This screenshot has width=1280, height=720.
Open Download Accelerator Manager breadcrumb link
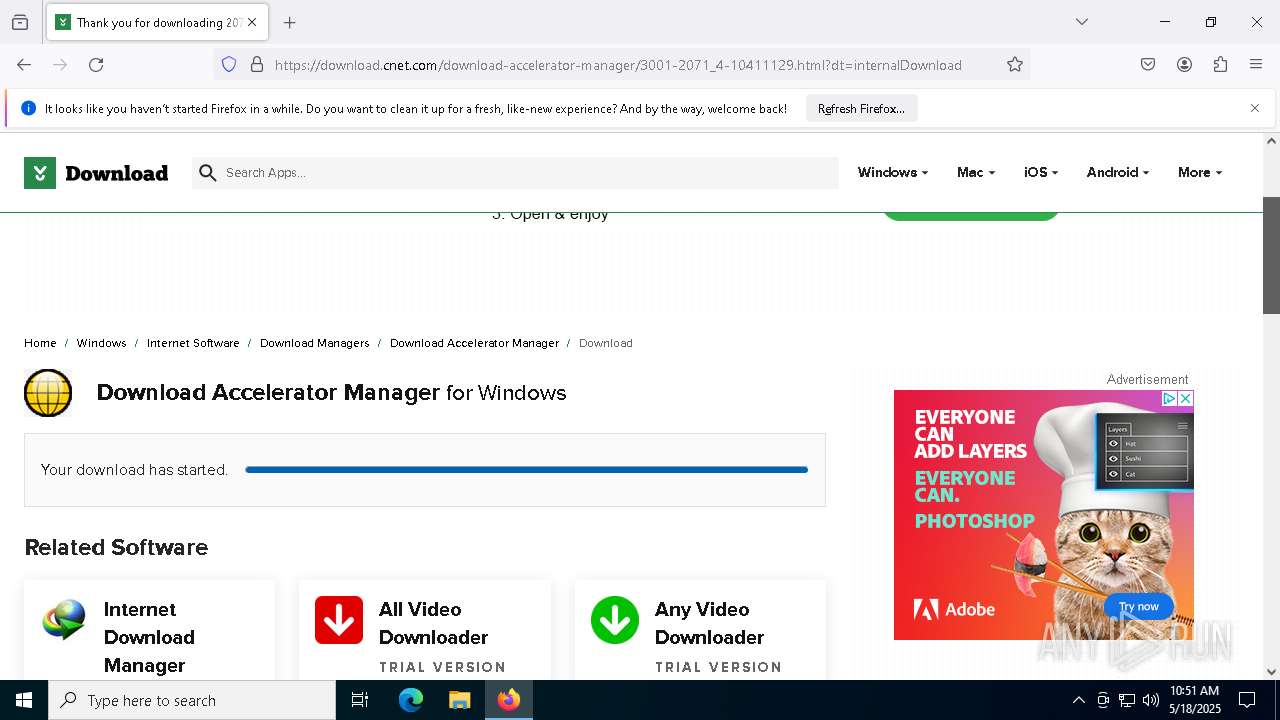[474, 343]
